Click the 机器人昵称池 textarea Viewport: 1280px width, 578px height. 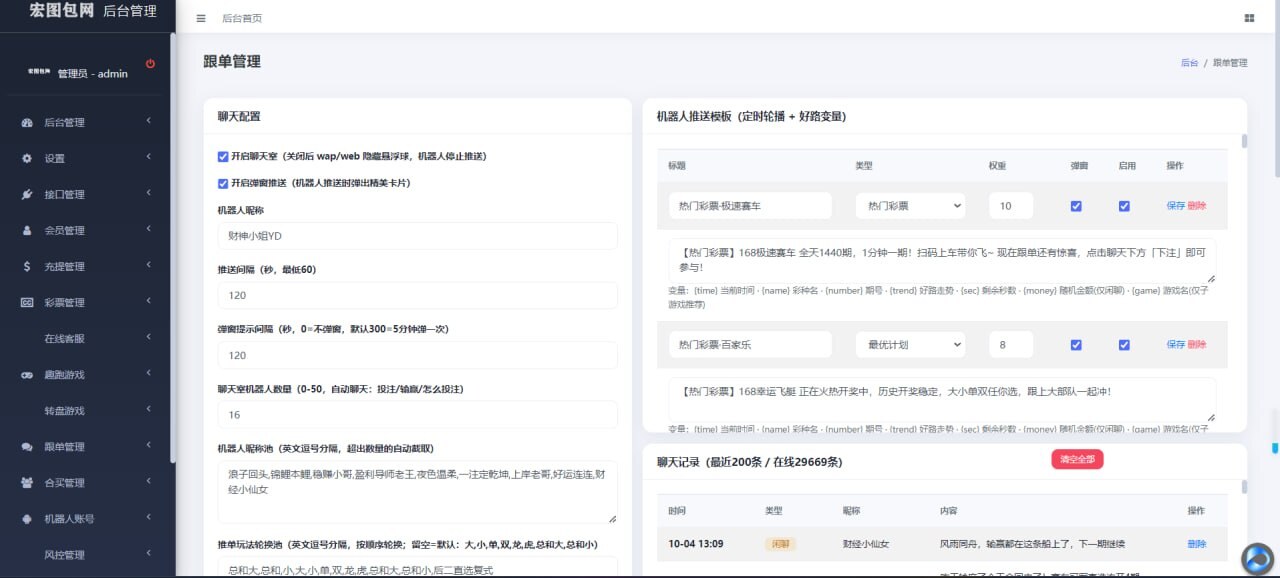tap(417, 492)
